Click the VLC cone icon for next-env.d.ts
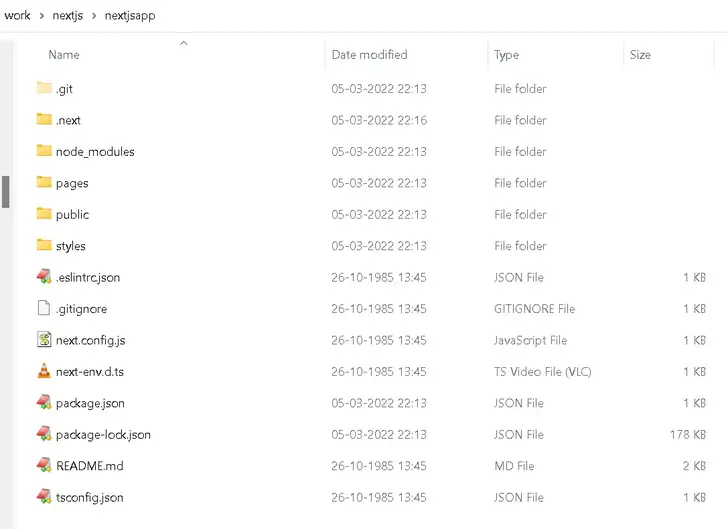Screen dimensions: 728x529 pos(44,372)
